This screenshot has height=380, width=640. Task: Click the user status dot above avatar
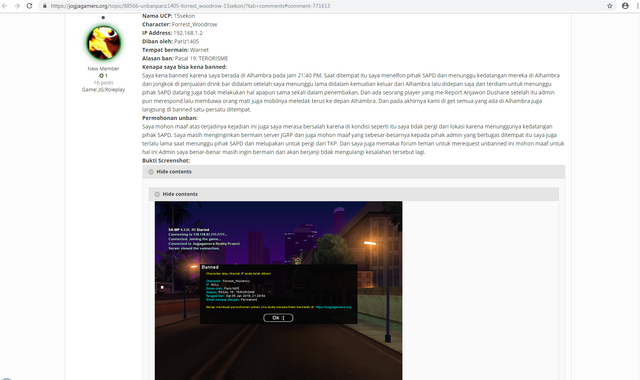click(x=103, y=18)
